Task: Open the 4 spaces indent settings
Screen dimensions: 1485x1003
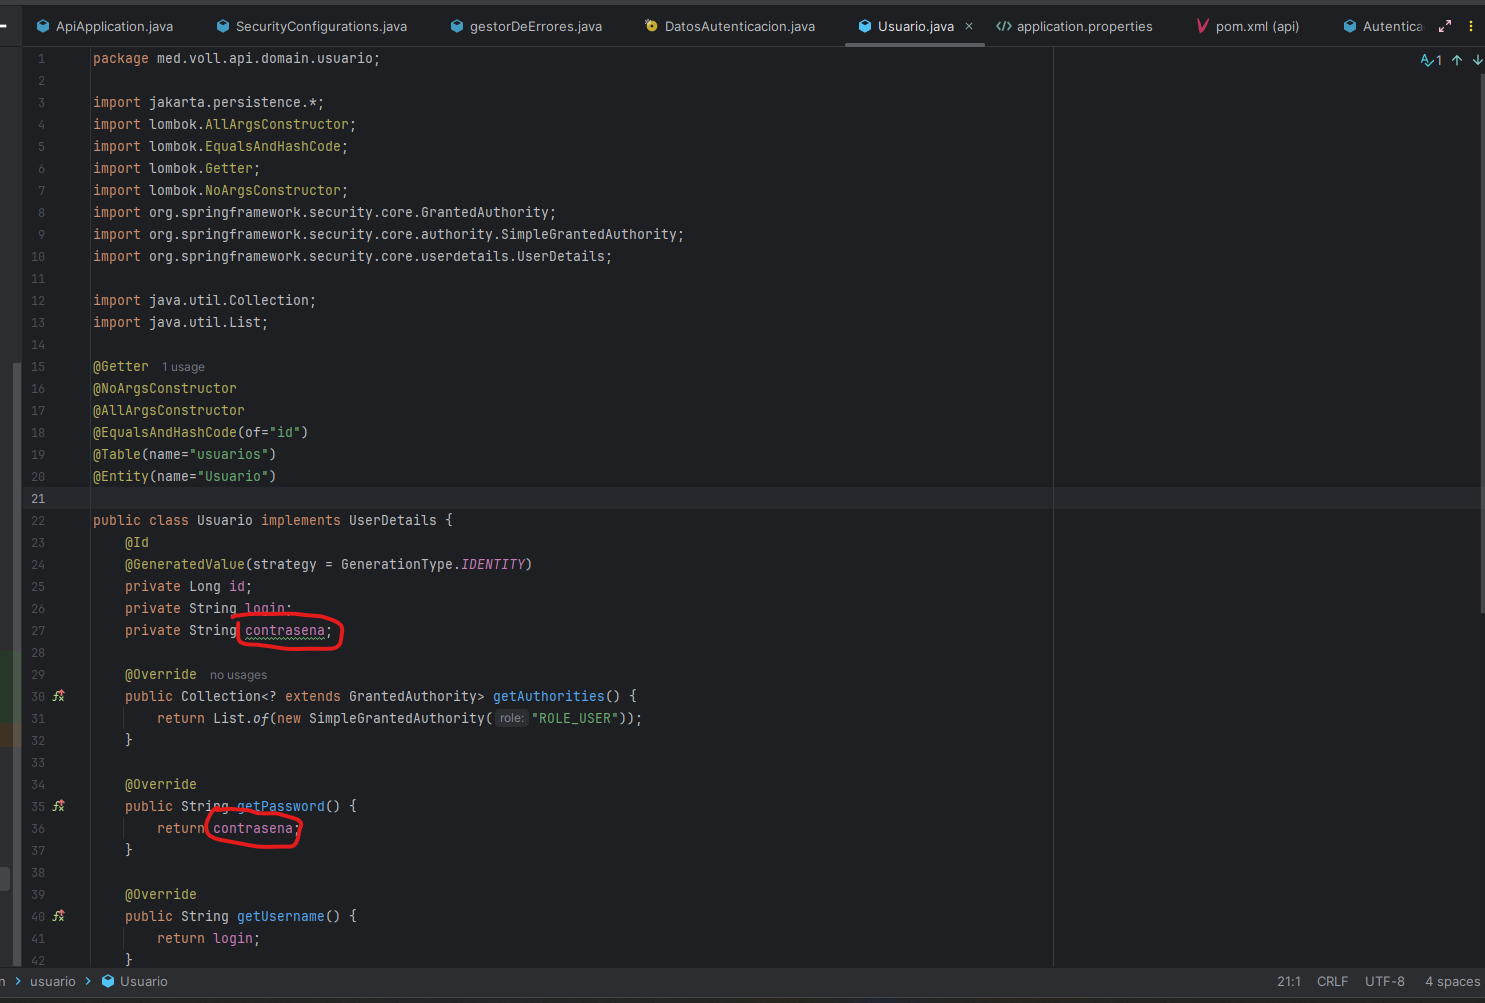Action: 1452,981
